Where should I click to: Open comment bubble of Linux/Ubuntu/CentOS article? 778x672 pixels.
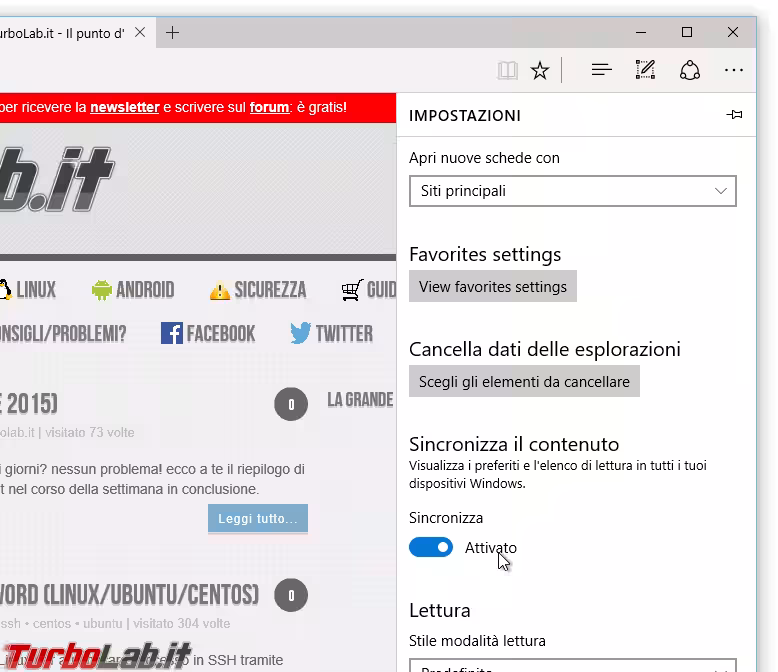(291, 595)
